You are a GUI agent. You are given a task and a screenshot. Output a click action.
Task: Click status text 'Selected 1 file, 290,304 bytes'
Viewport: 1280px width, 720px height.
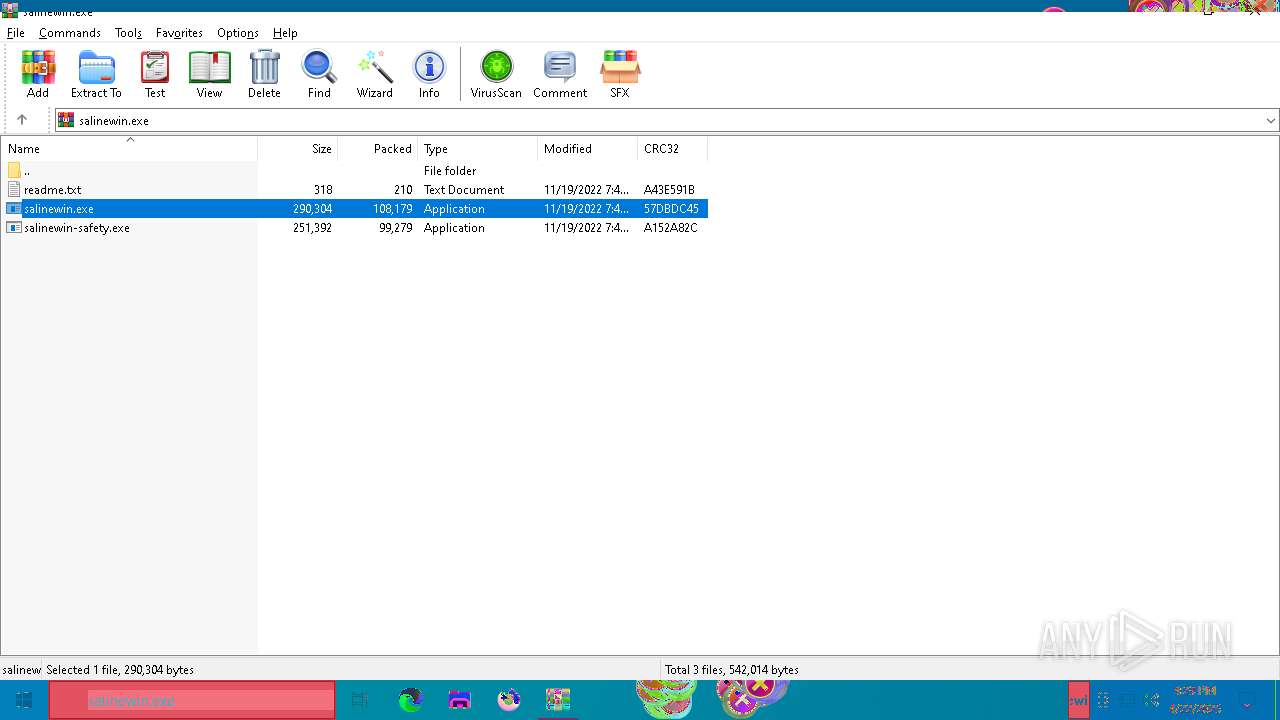click(120, 670)
